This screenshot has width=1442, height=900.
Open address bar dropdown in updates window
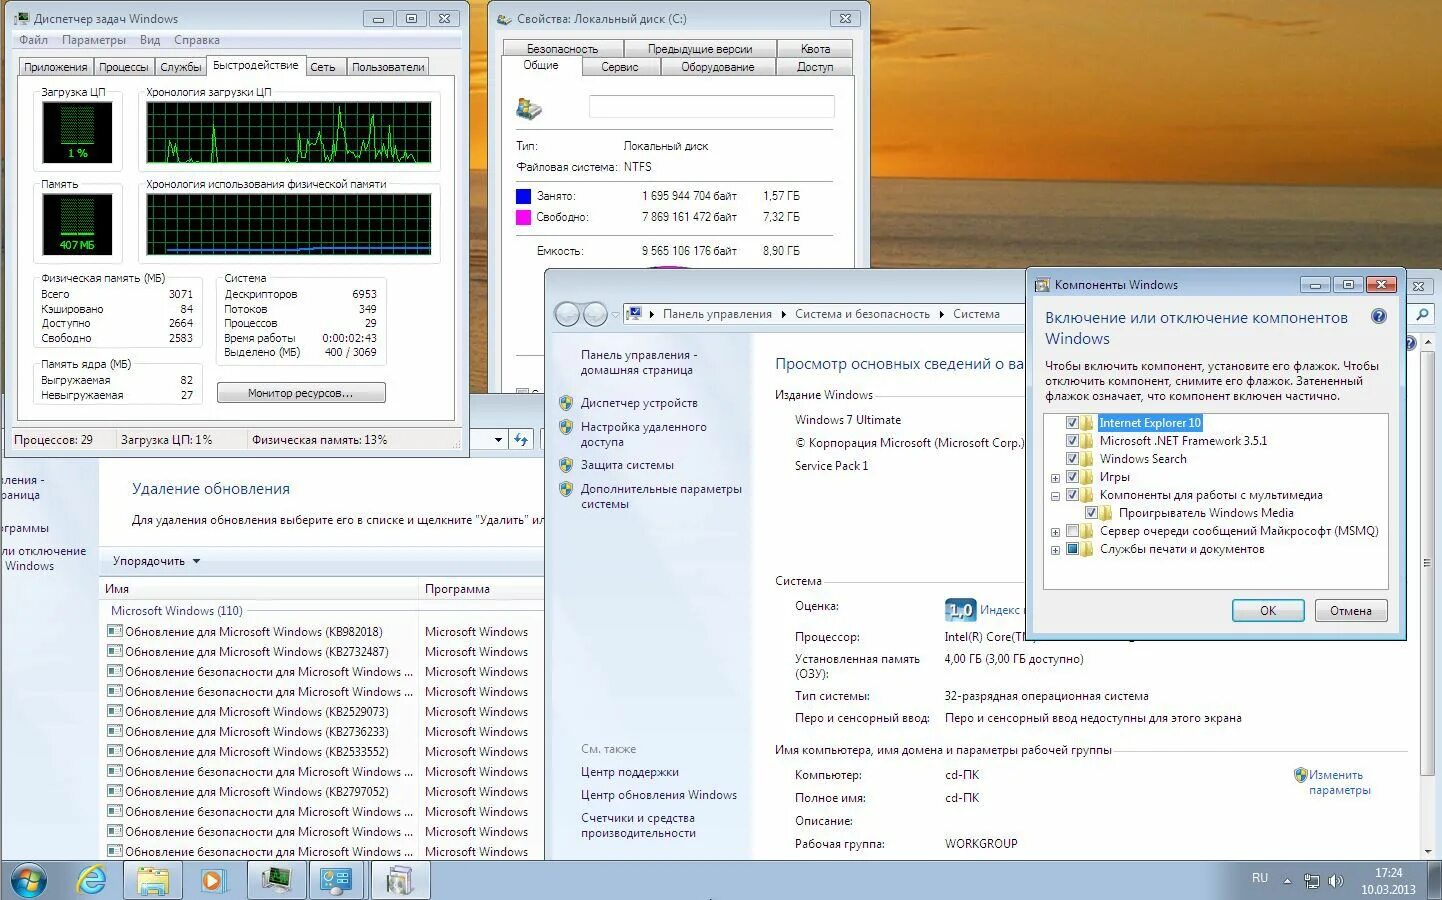click(498, 439)
